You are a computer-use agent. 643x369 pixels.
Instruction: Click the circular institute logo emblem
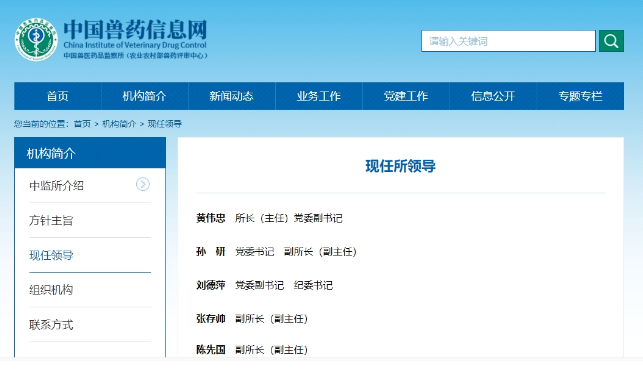point(36,39)
